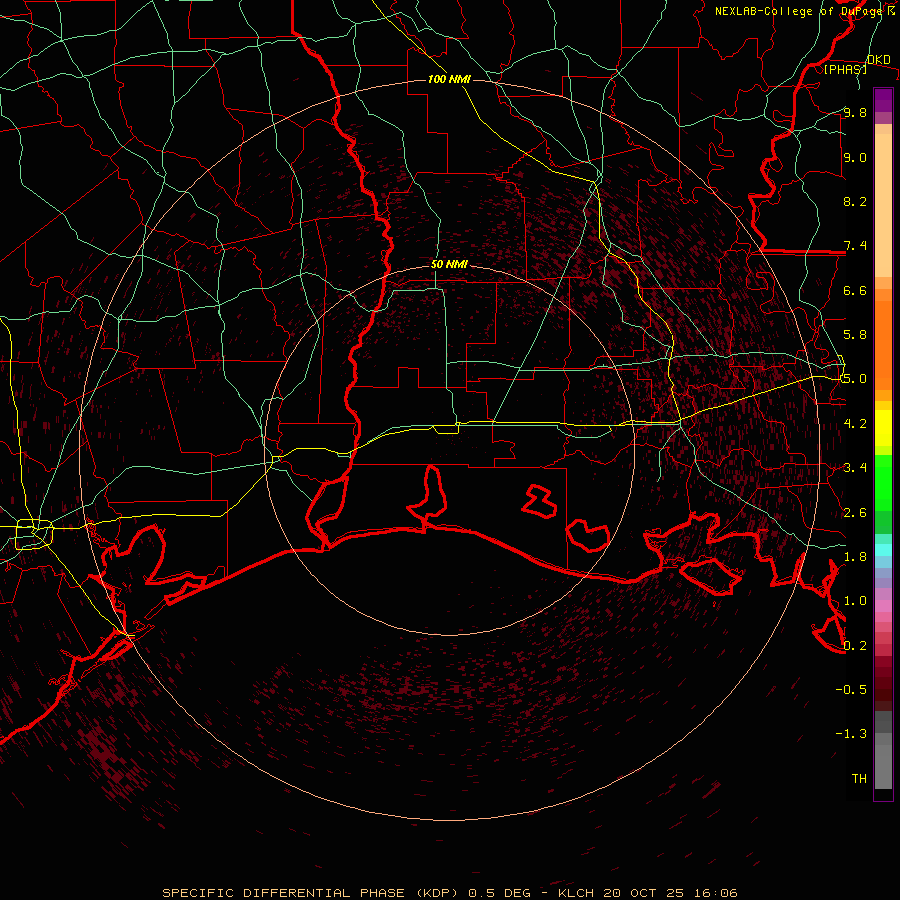The height and width of the screenshot is (900, 900).
Task: Click the 7.4 legend value
Action: [855, 246]
